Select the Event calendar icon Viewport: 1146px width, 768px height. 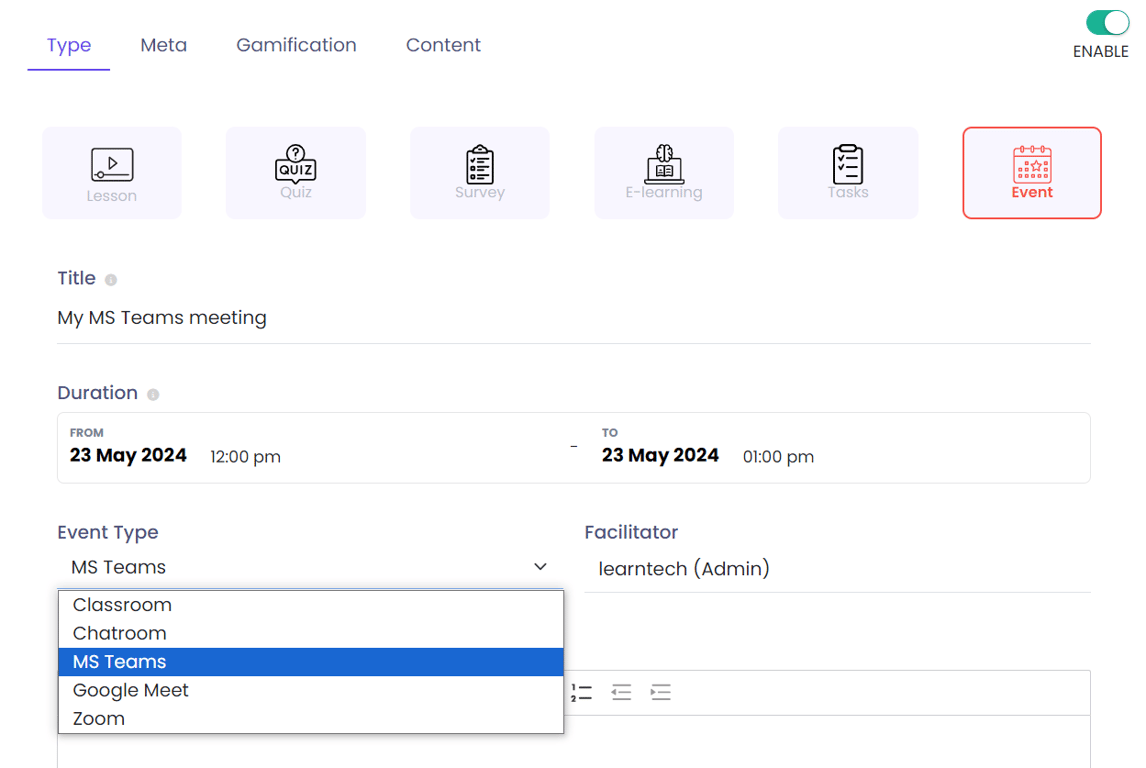[x=1032, y=164]
